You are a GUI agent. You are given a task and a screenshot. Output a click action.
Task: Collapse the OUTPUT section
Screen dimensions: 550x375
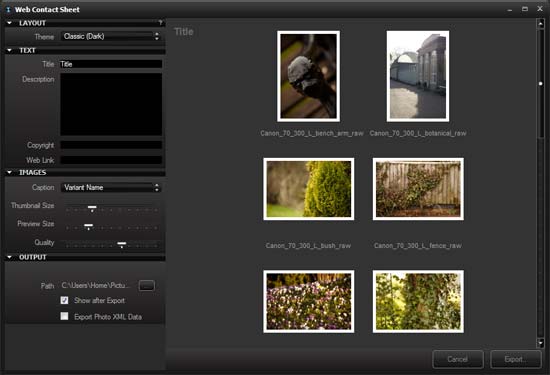9,257
